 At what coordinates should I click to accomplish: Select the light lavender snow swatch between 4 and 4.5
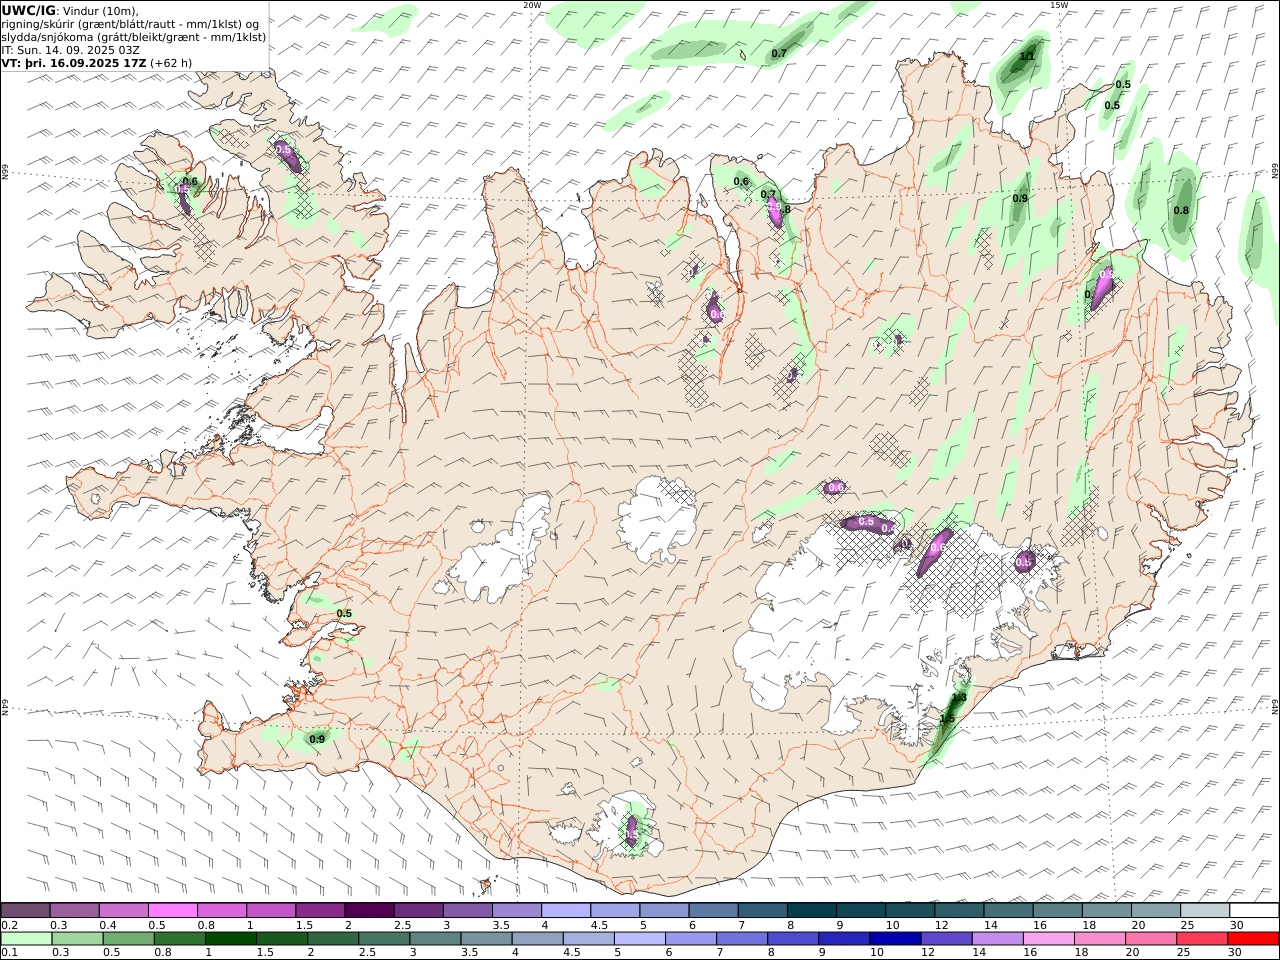565,911
